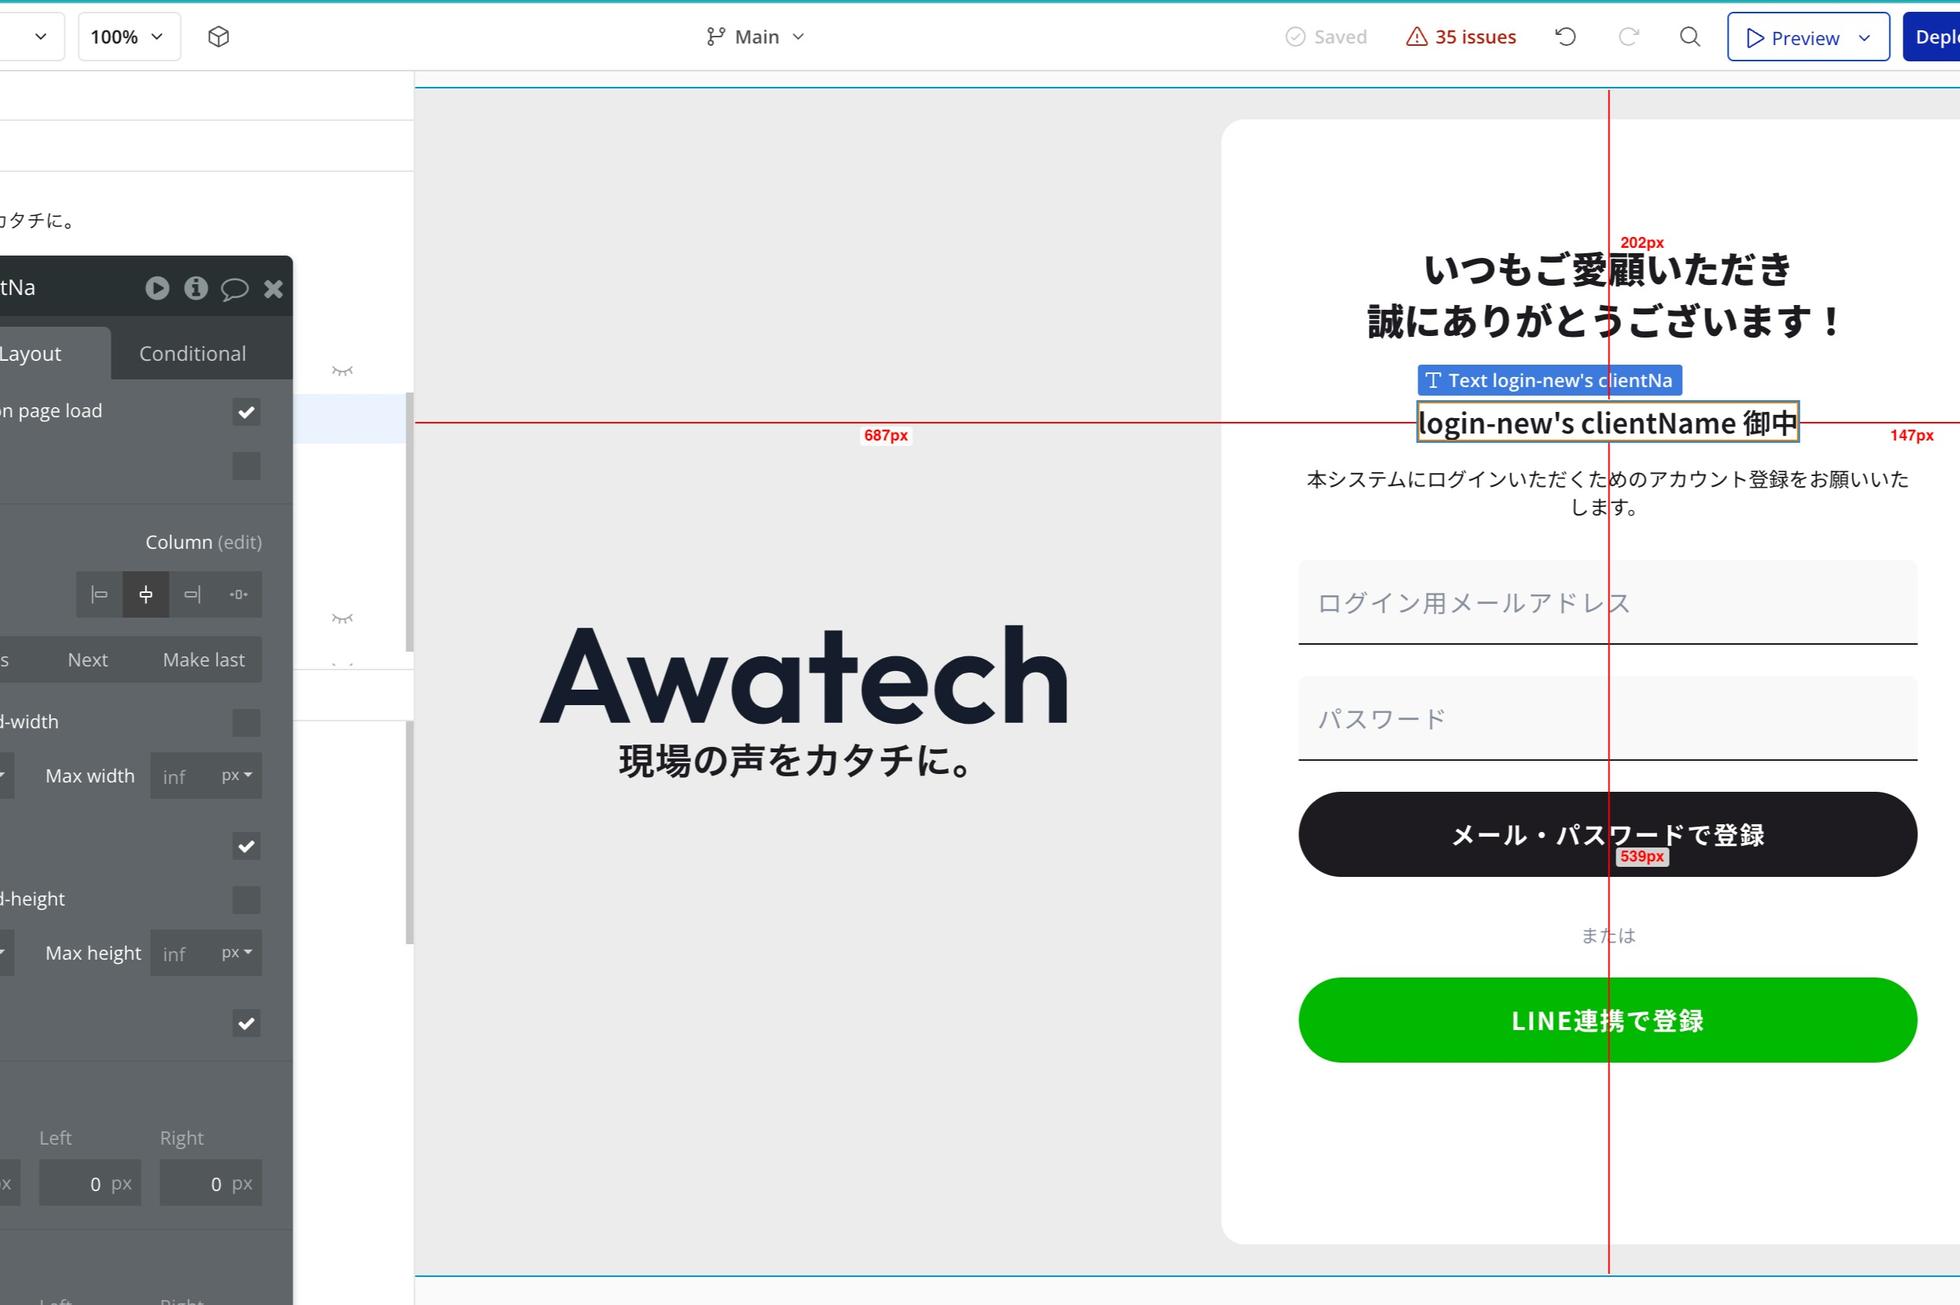The height and width of the screenshot is (1305, 1960).
Task: Expand the Preview button chevron
Action: pos(1865,38)
